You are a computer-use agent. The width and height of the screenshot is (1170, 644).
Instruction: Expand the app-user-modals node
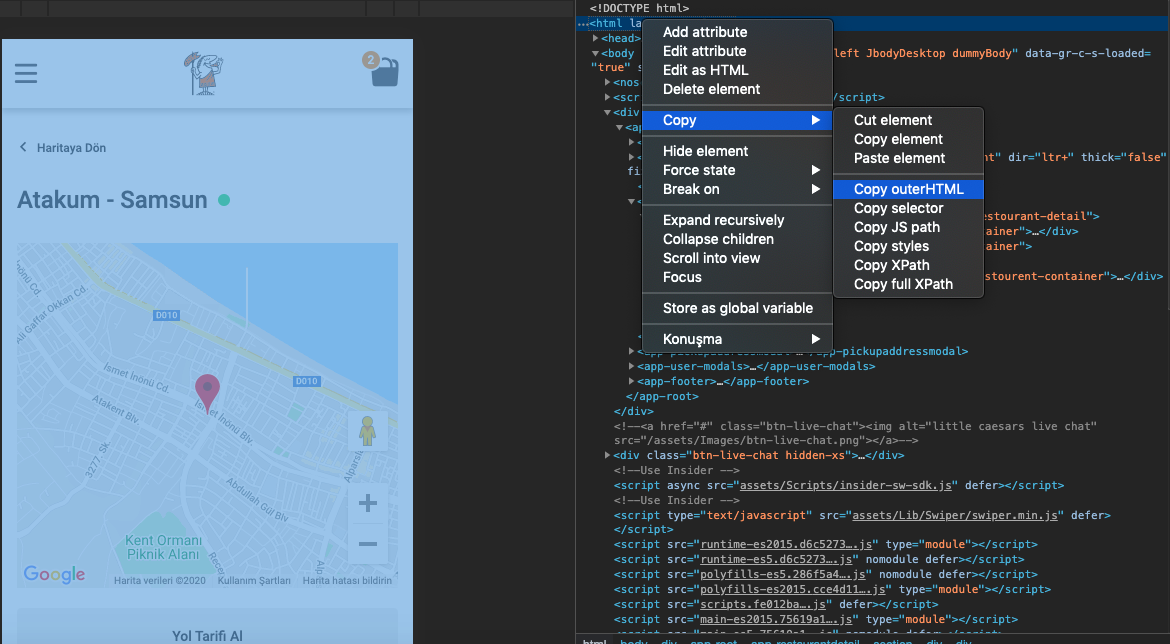click(x=631, y=366)
